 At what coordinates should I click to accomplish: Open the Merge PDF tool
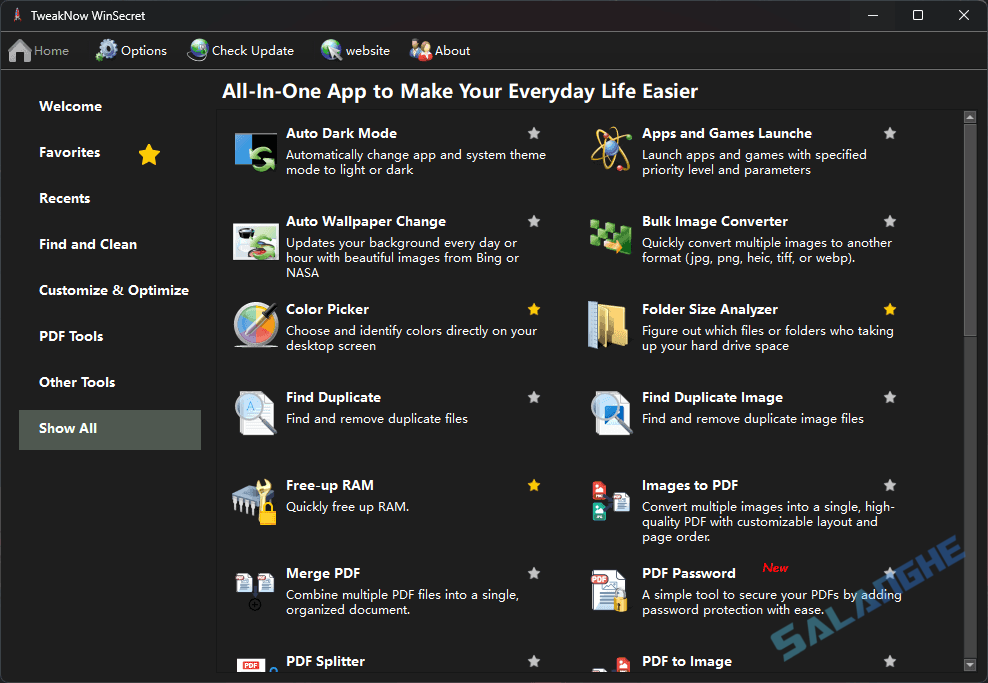[x=322, y=573]
